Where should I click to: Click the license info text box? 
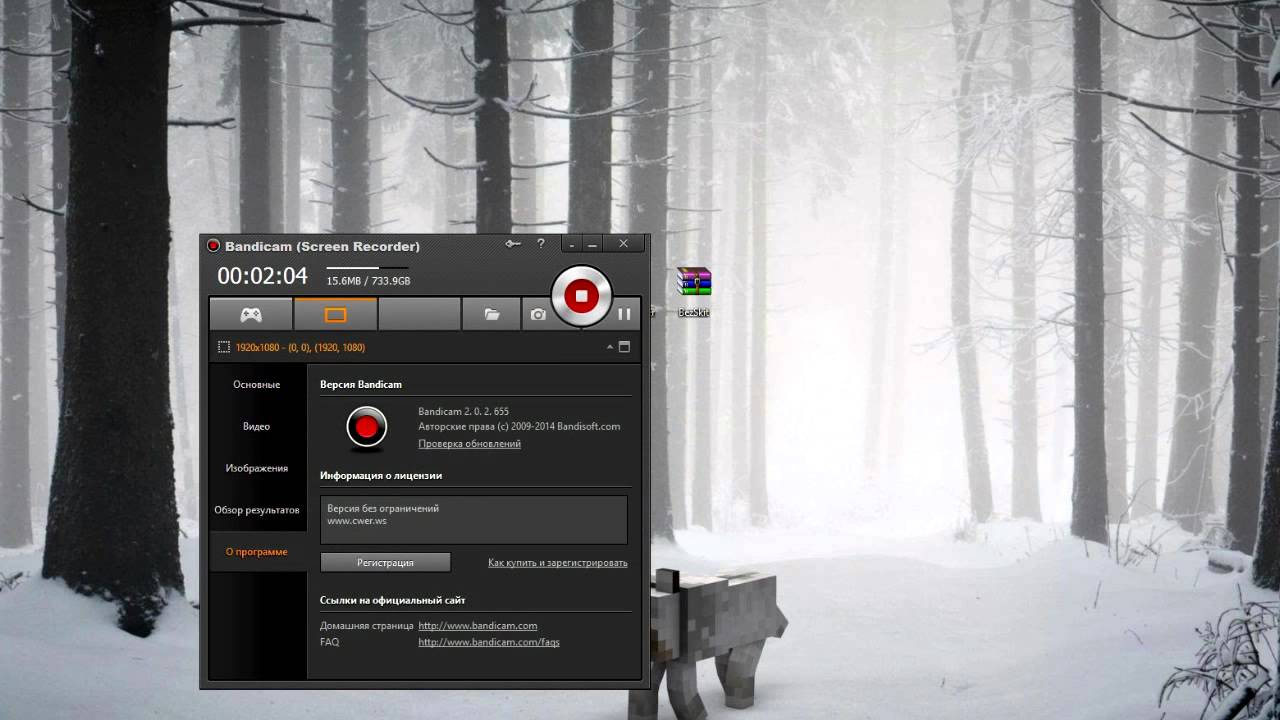tap(474, 520)
